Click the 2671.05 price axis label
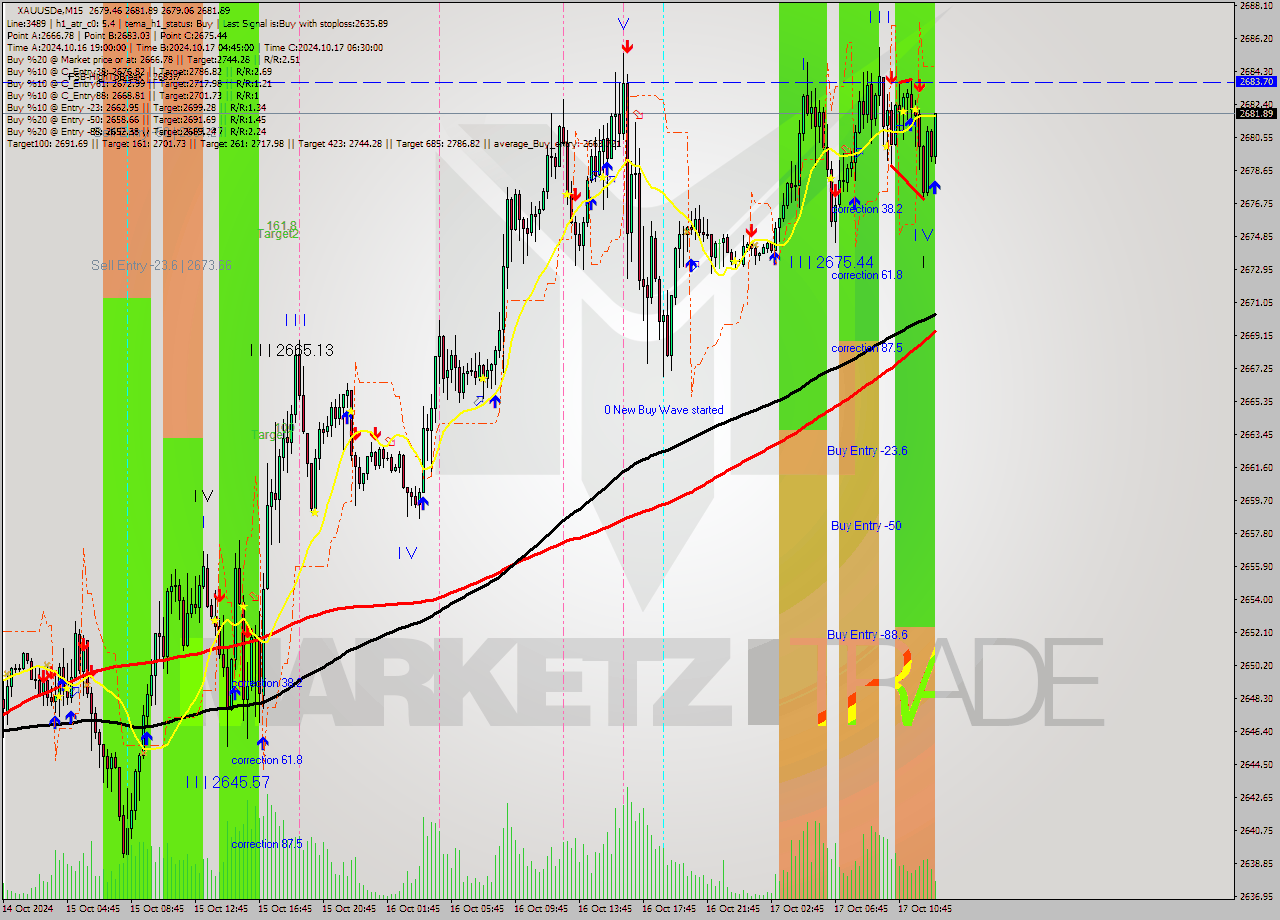This screenshot has height=920, width=1280. pyautogui.click(x=1256, y=302)
